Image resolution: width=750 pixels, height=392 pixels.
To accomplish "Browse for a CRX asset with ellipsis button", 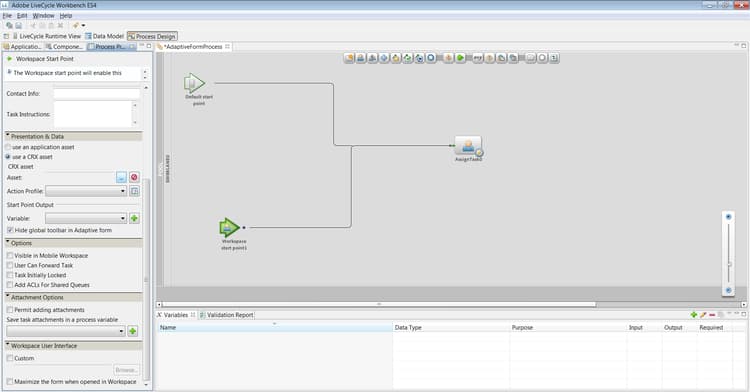I will pyautogui.click(x=121, y=177).
